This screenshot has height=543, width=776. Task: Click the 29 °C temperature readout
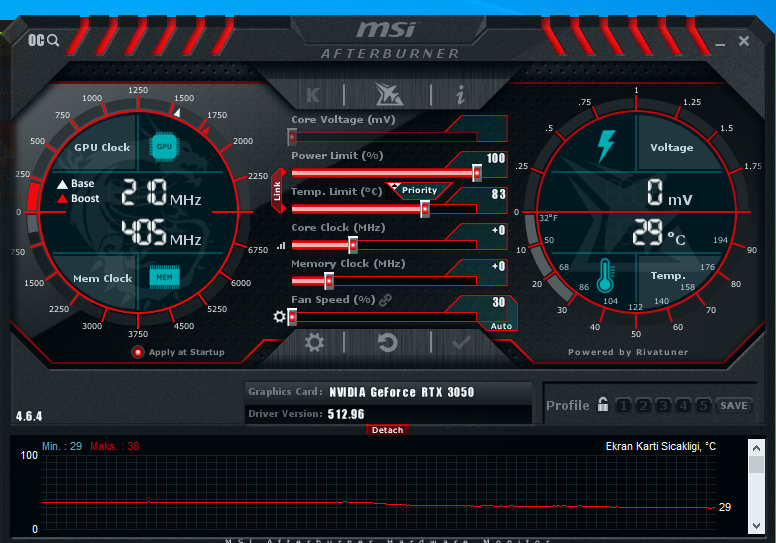[x=659, y=233]
